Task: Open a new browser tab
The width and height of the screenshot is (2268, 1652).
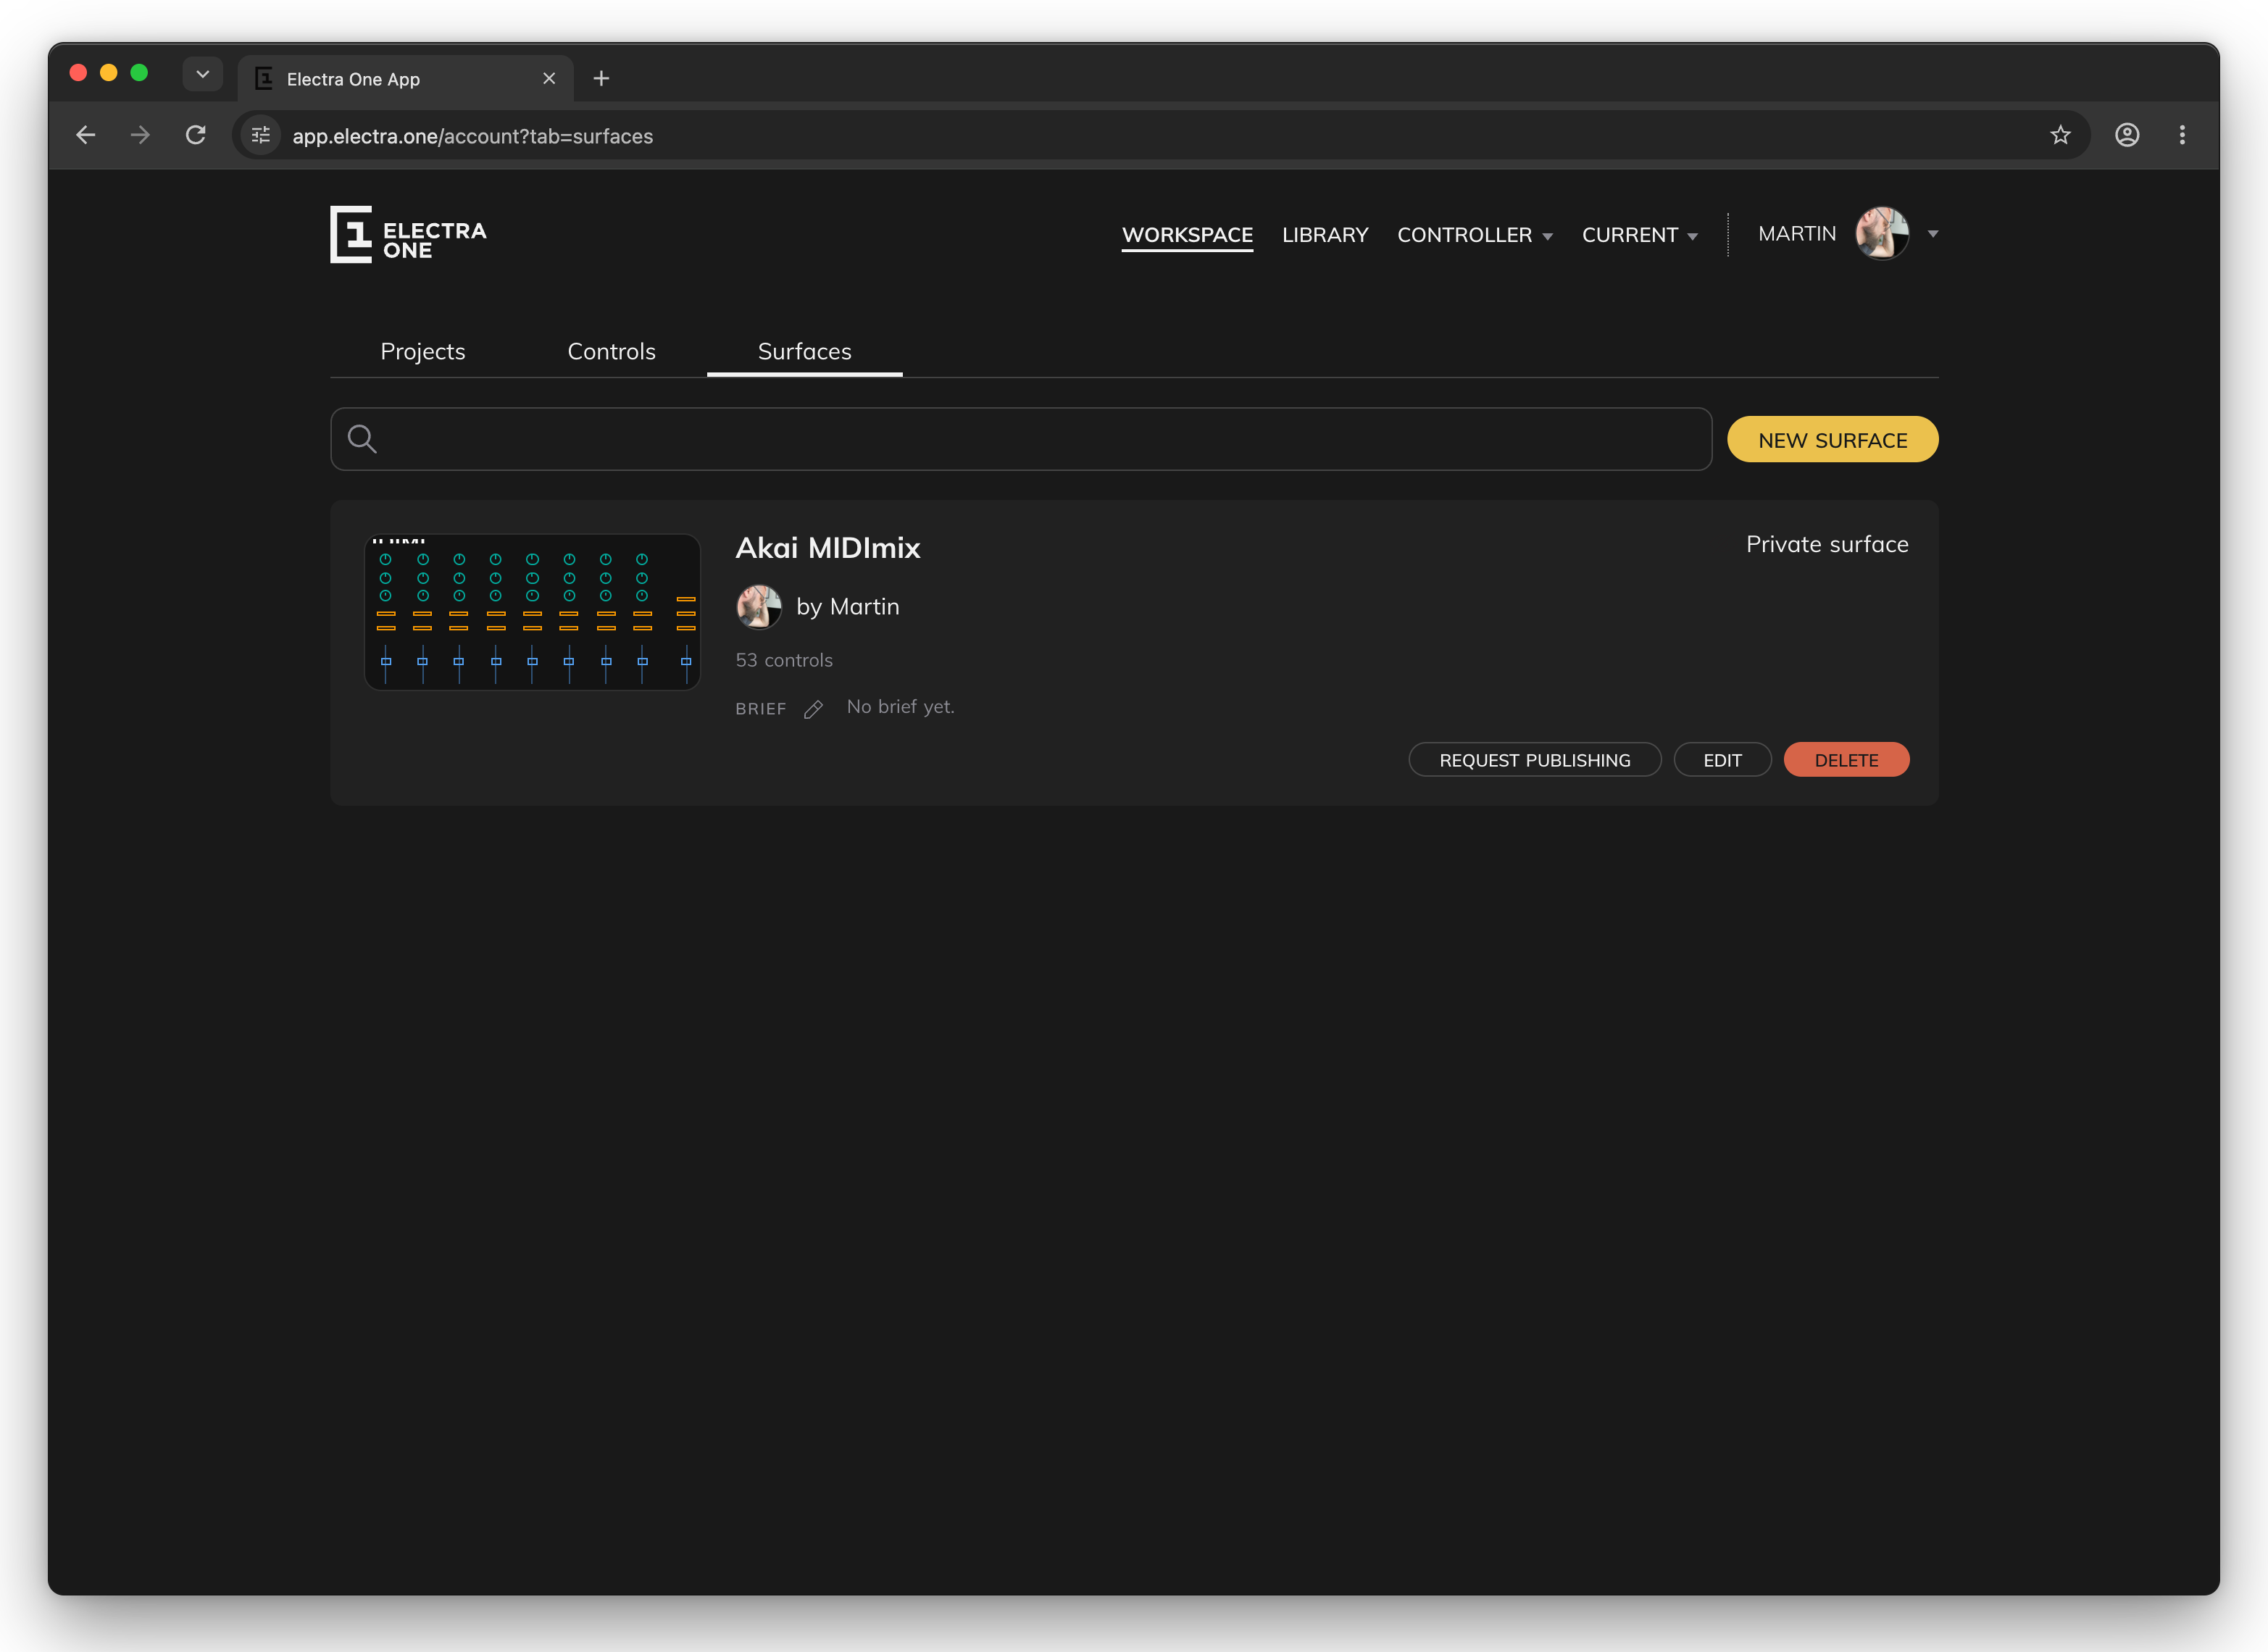Action: pos(601,78)
